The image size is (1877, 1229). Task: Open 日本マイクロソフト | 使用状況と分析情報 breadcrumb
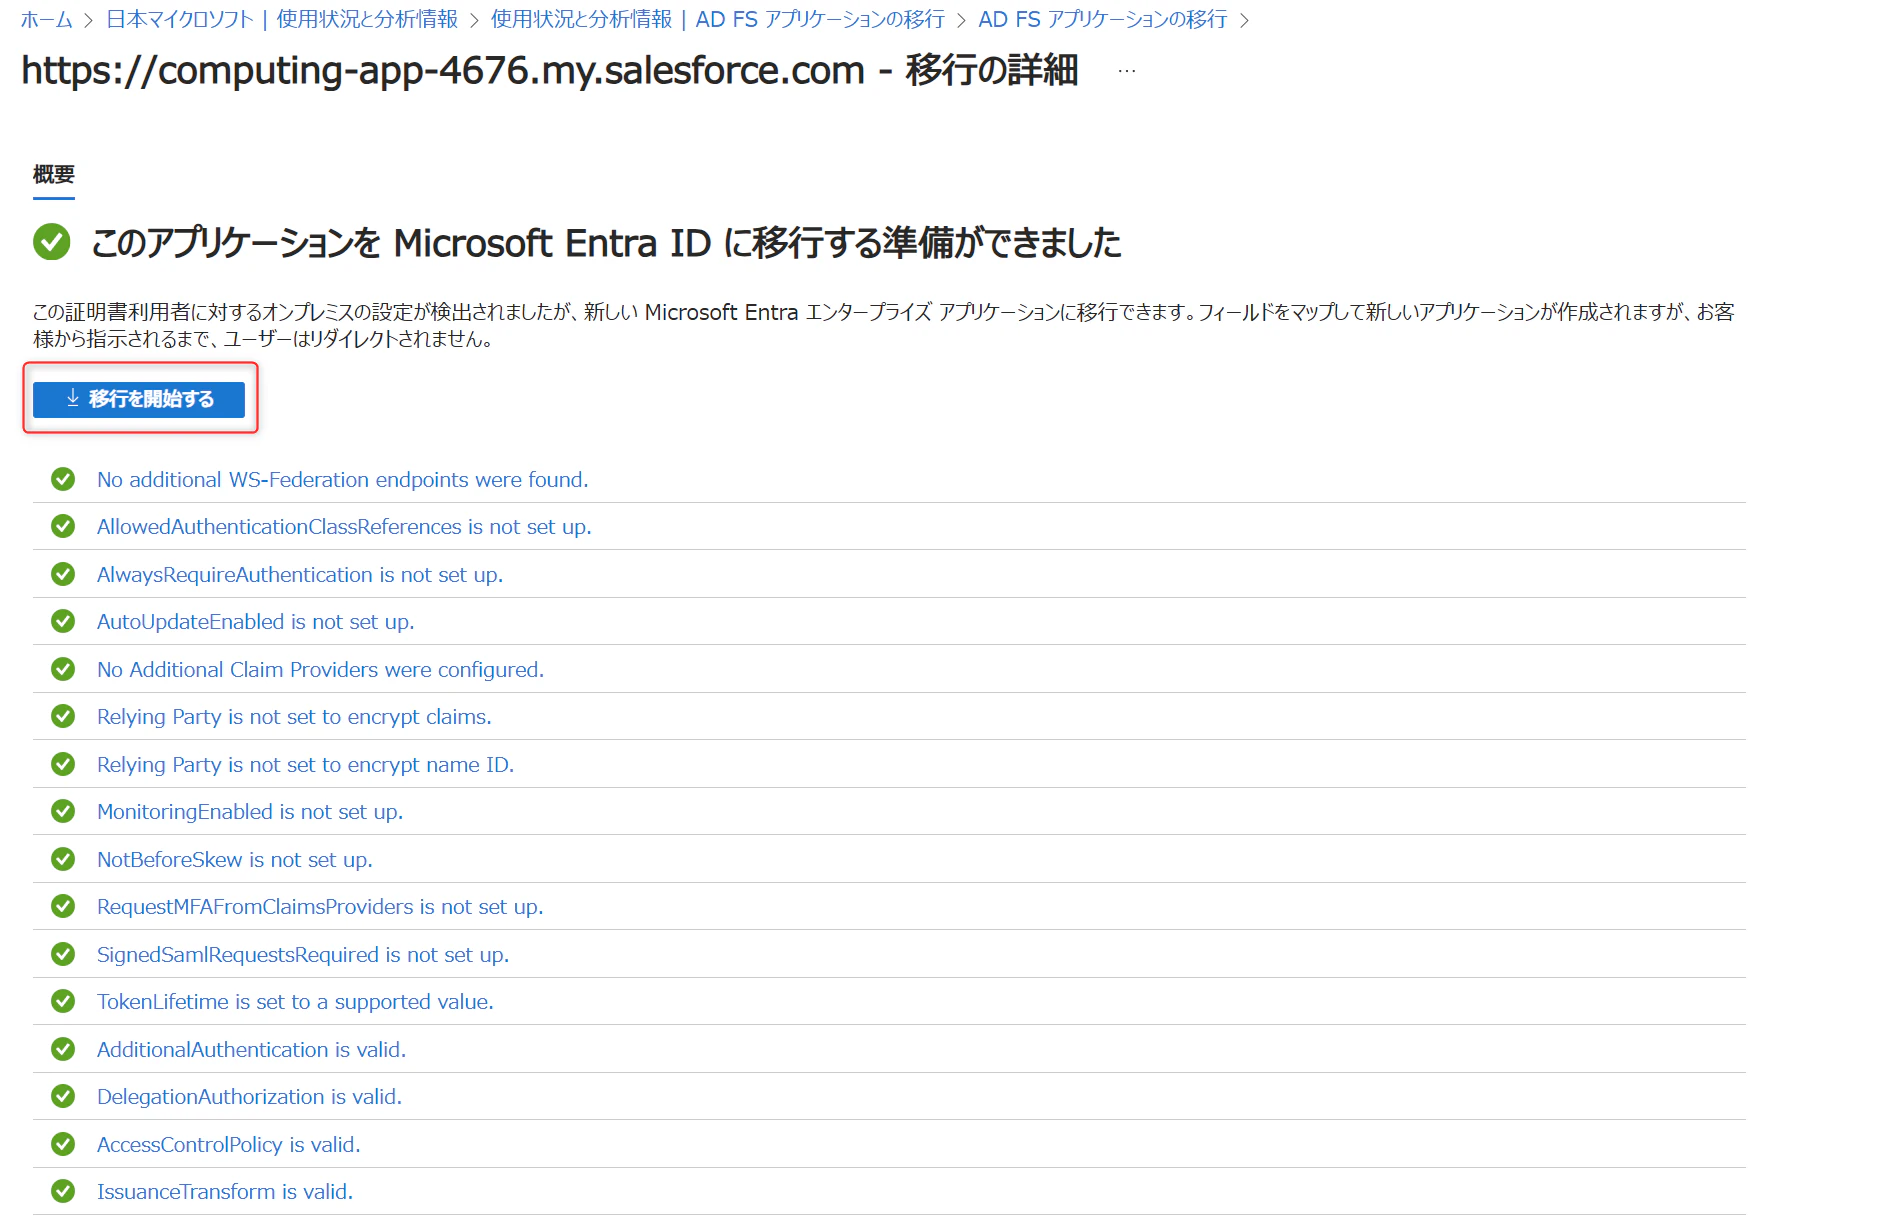coord(282,19)
